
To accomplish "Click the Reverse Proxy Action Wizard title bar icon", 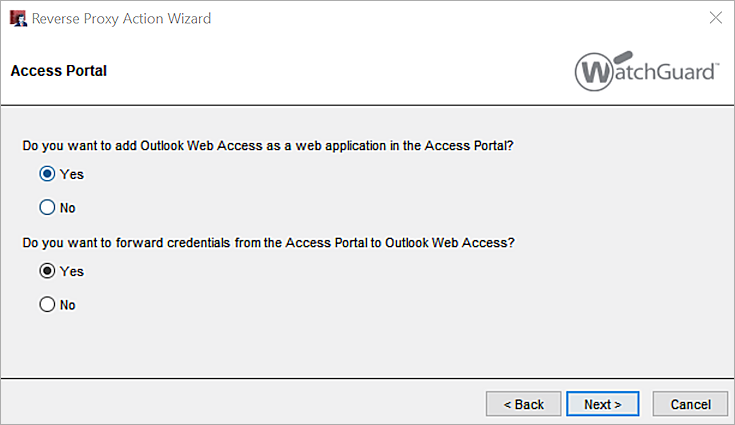I will click(x=18, y=18).
